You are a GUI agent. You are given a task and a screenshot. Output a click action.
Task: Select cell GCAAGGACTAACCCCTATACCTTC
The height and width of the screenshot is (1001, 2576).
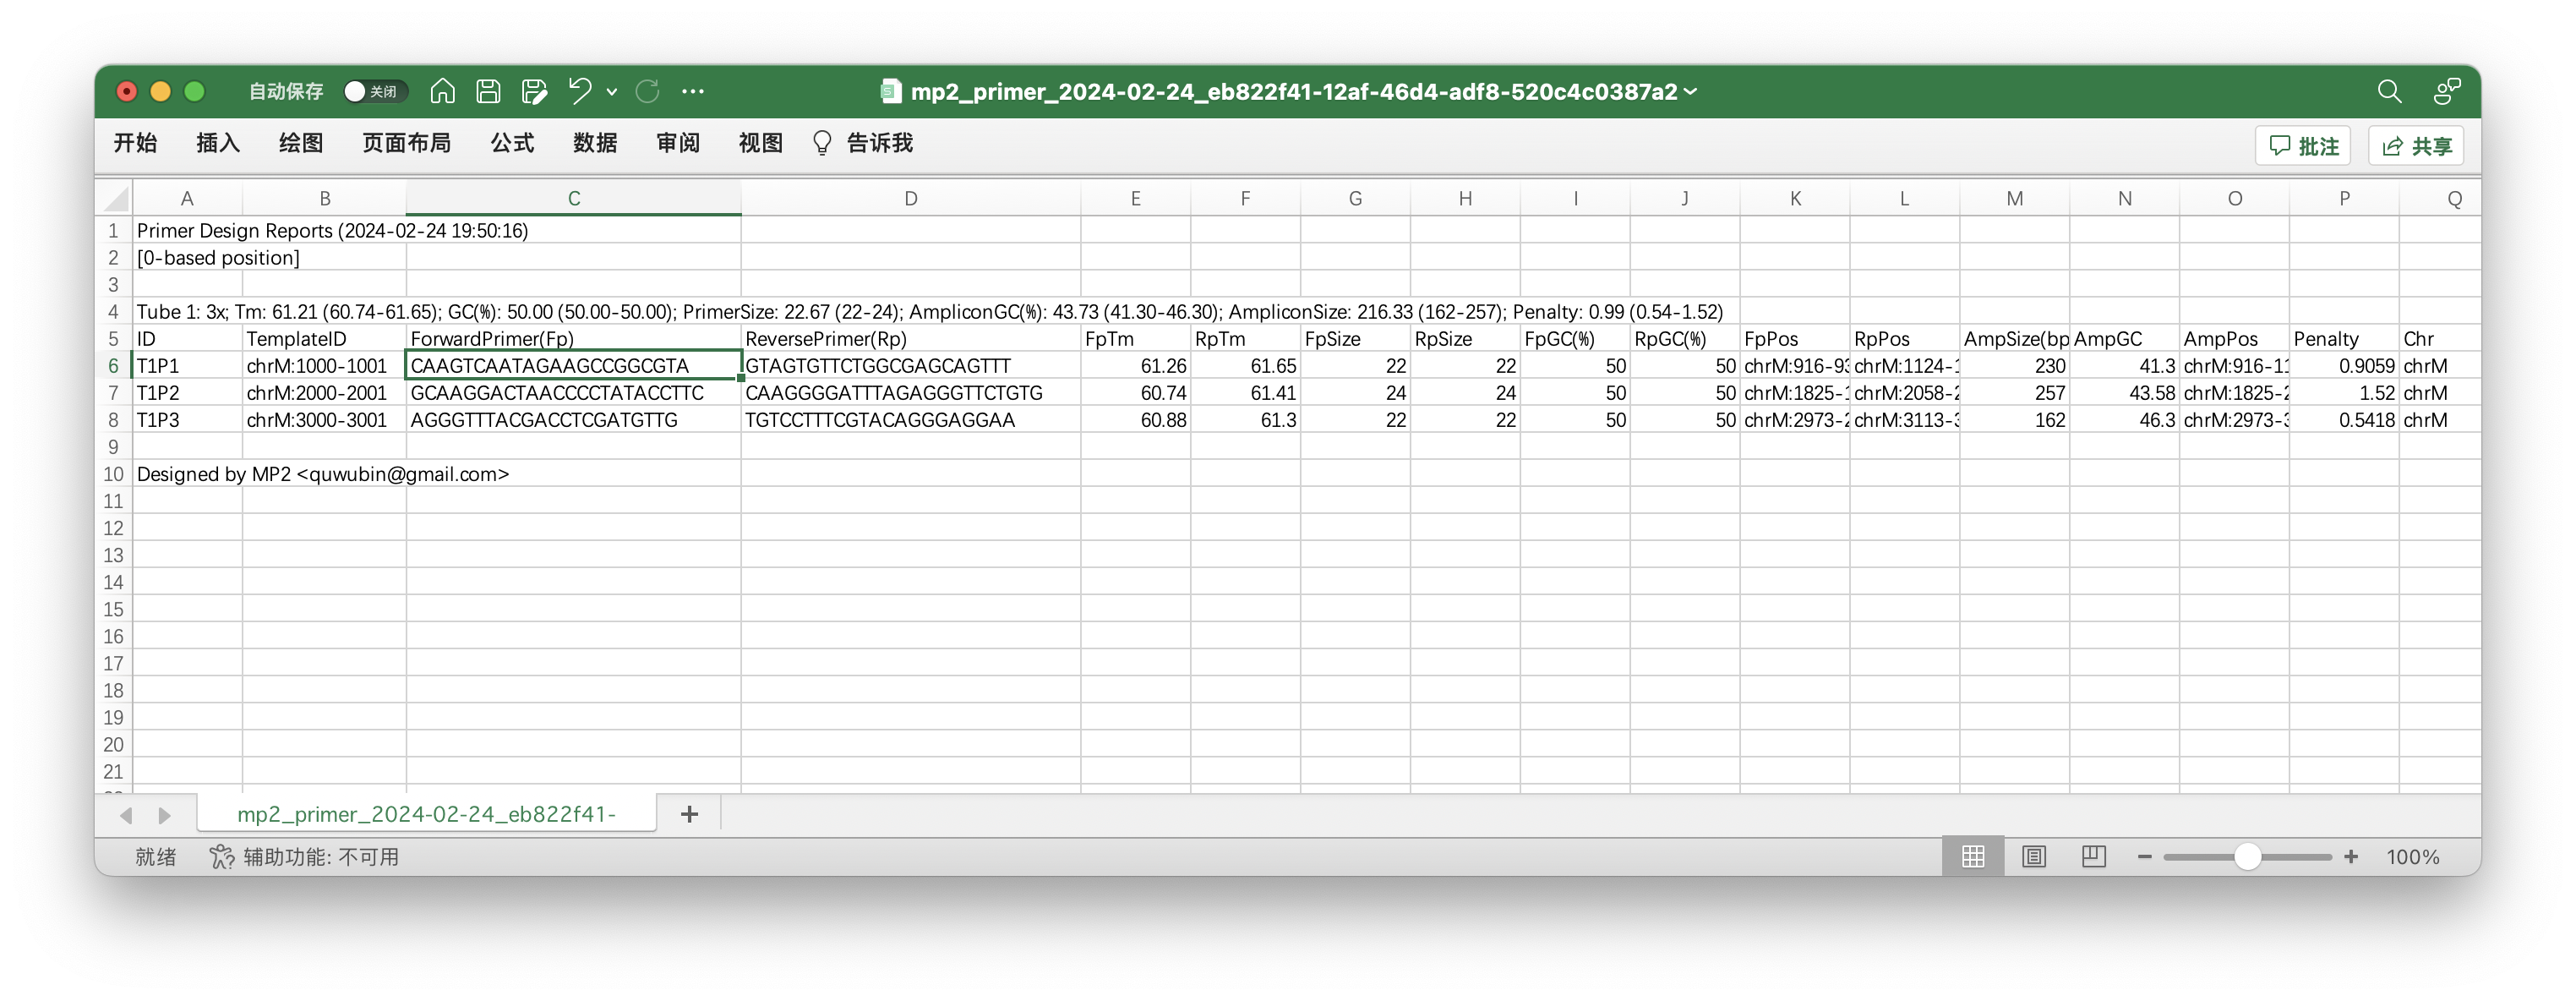coord(573,392)
